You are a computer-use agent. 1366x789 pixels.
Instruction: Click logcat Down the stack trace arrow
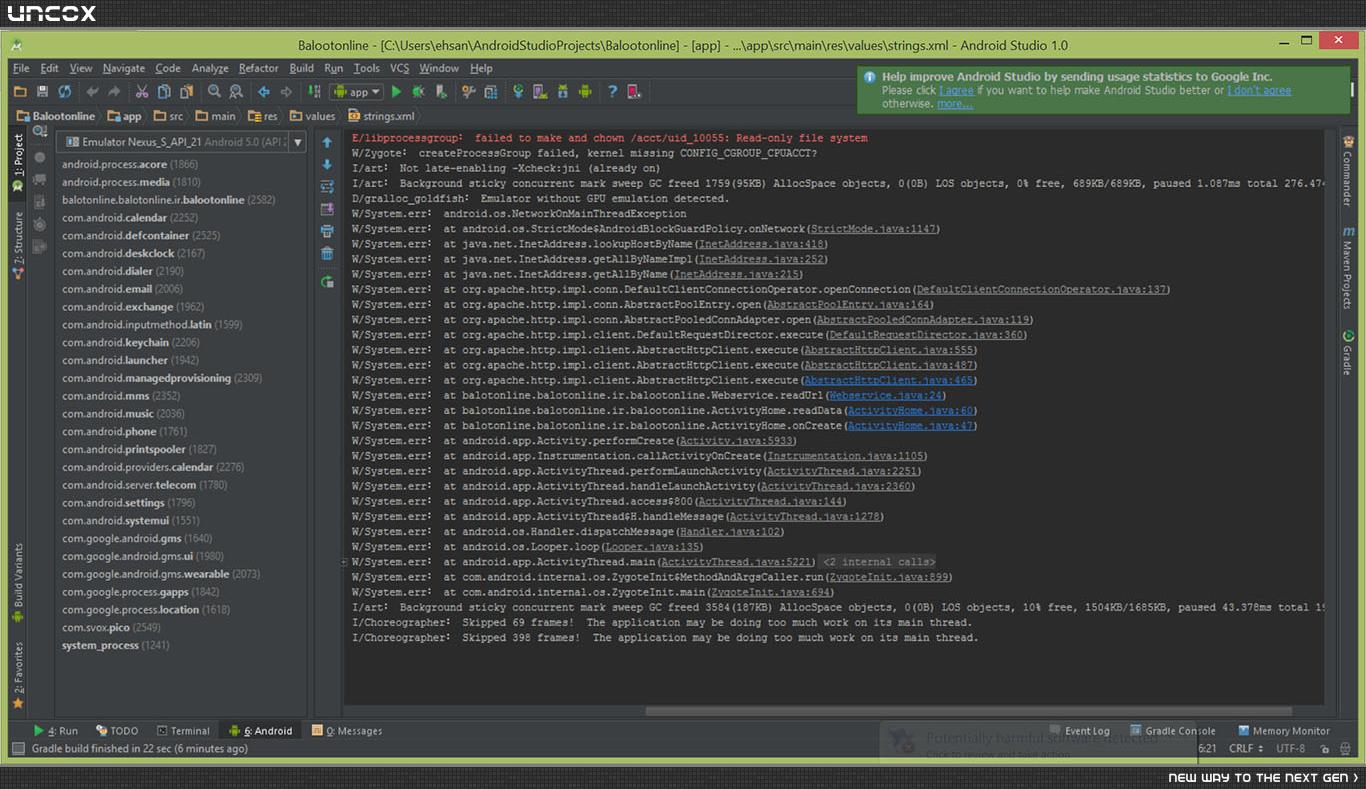click(x=327, y=165)
